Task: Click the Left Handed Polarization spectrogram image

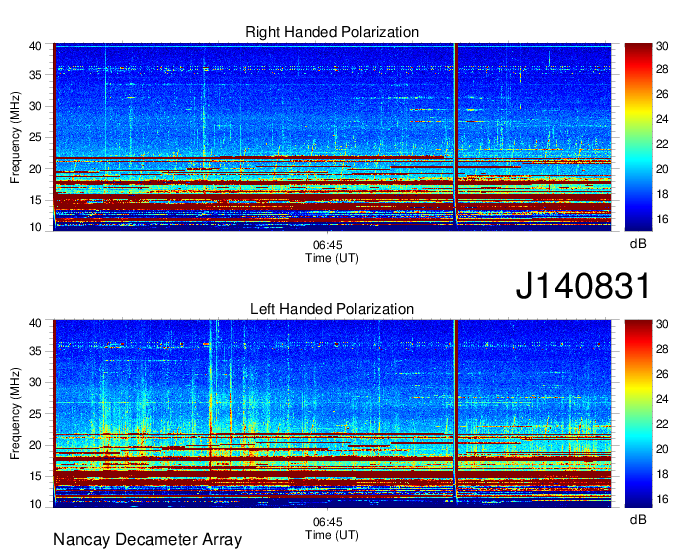Action: pyautogui.click(x=332, y=414)
